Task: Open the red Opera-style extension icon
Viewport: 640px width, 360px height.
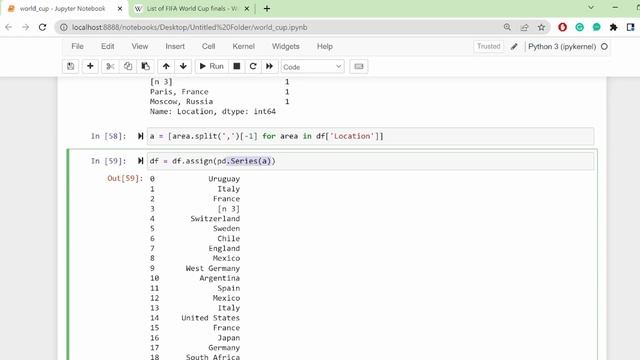Action: pos(562,27)
